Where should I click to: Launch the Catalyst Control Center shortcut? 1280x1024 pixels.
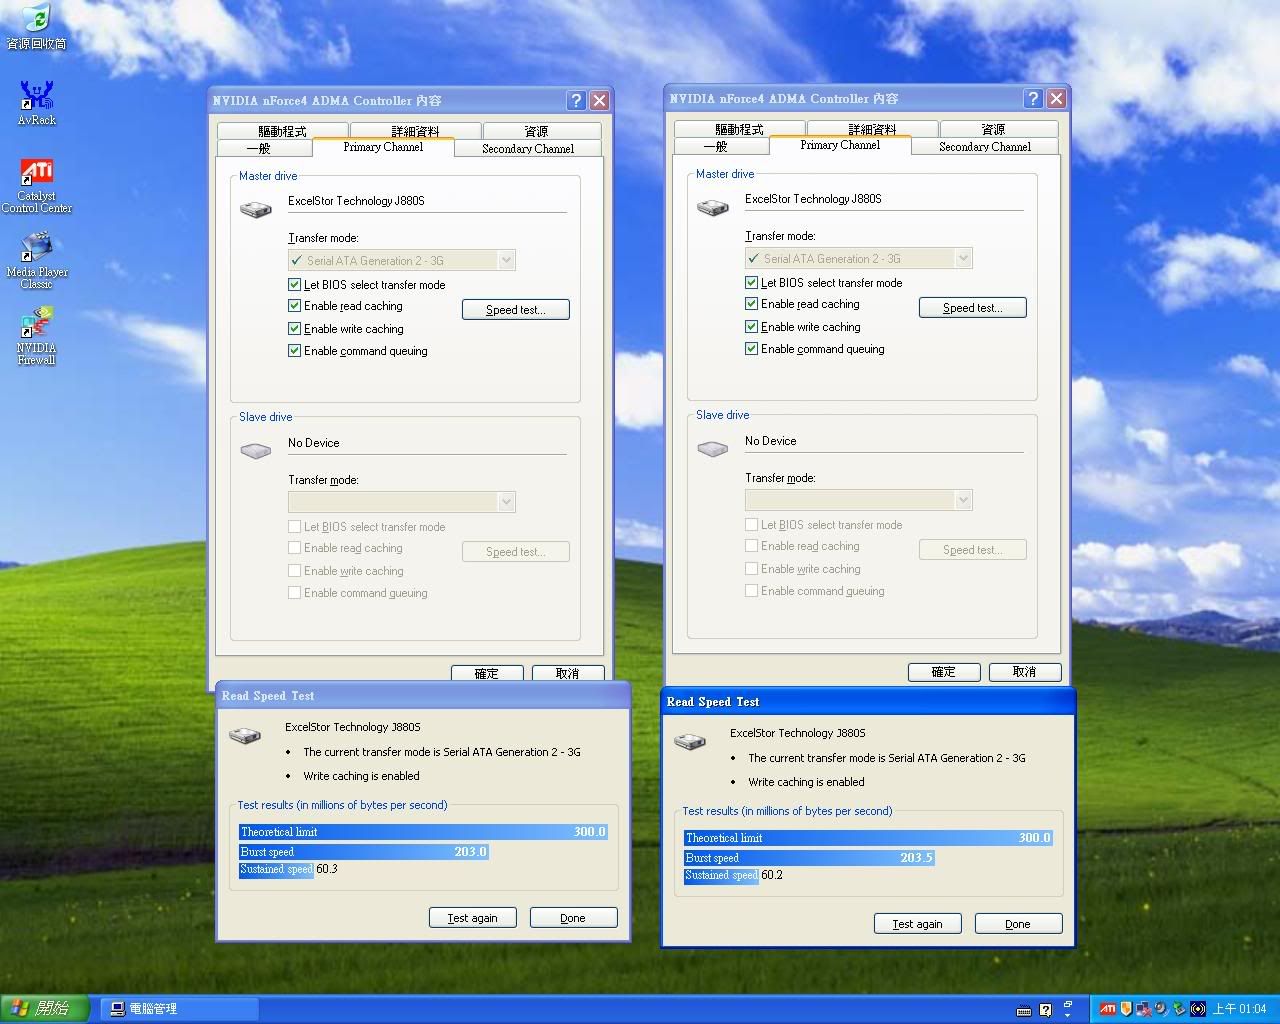[x=37, y=186]
